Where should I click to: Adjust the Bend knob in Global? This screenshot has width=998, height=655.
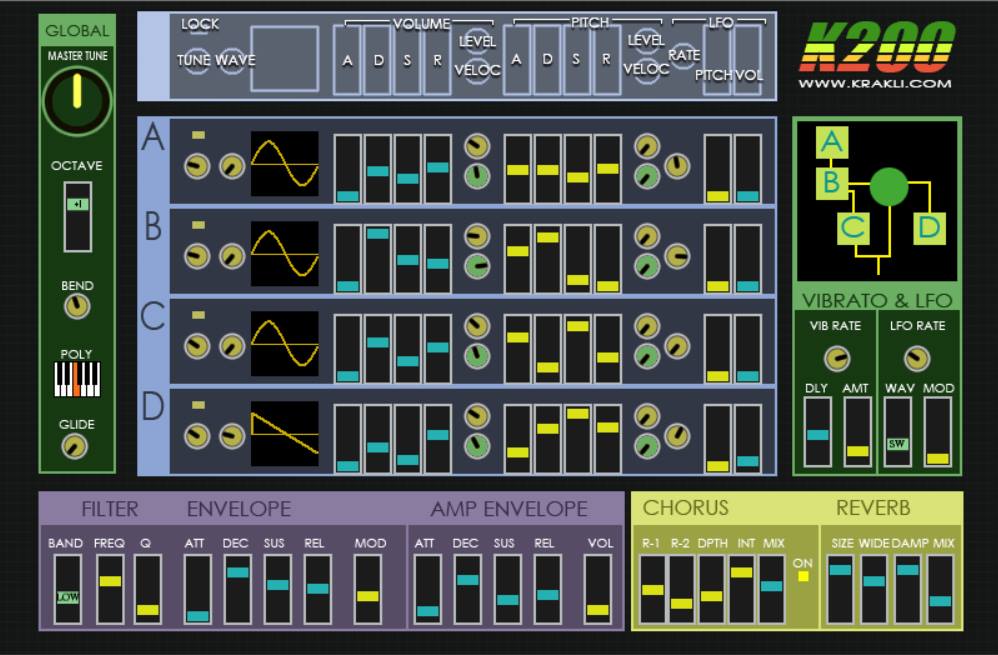click(77, 307)
